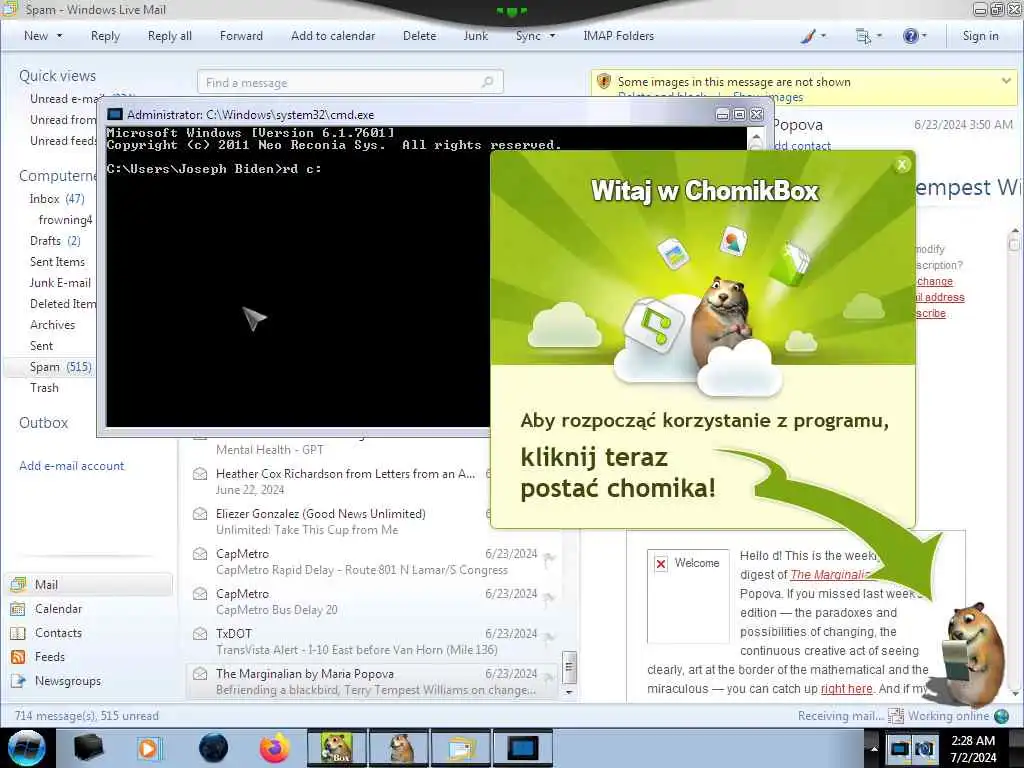This screenshot has width=1024, height=768.
Task: Open the Inbox (47) folder
Action: tap(57, 199)
